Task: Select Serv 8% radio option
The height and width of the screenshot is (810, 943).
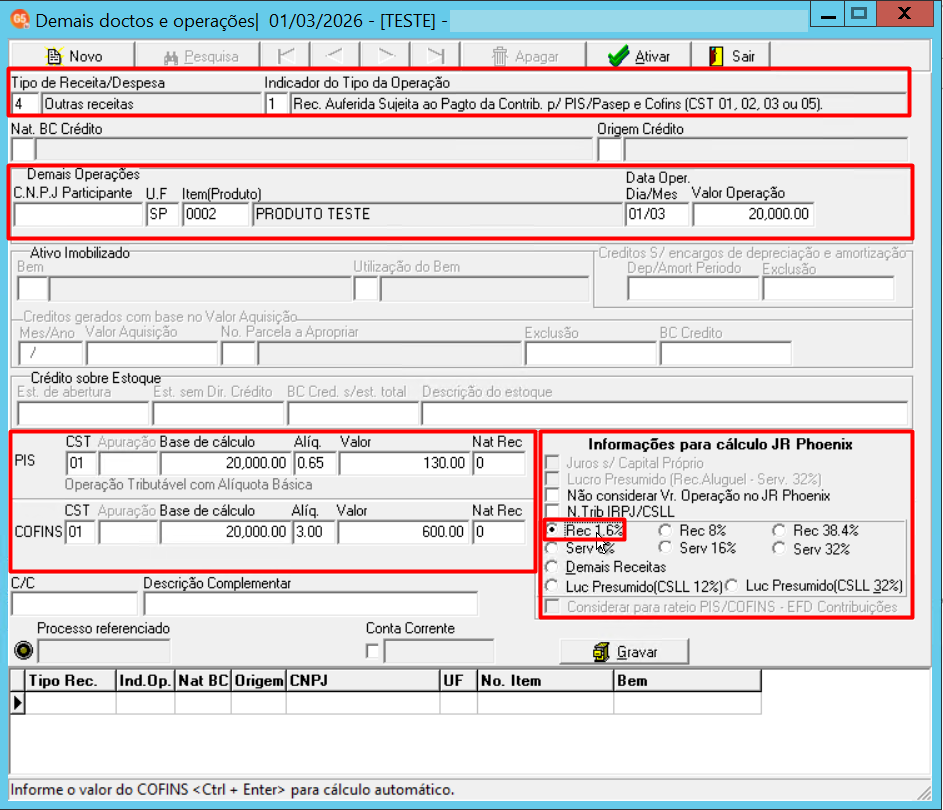Action: click(x=551, y=548)
